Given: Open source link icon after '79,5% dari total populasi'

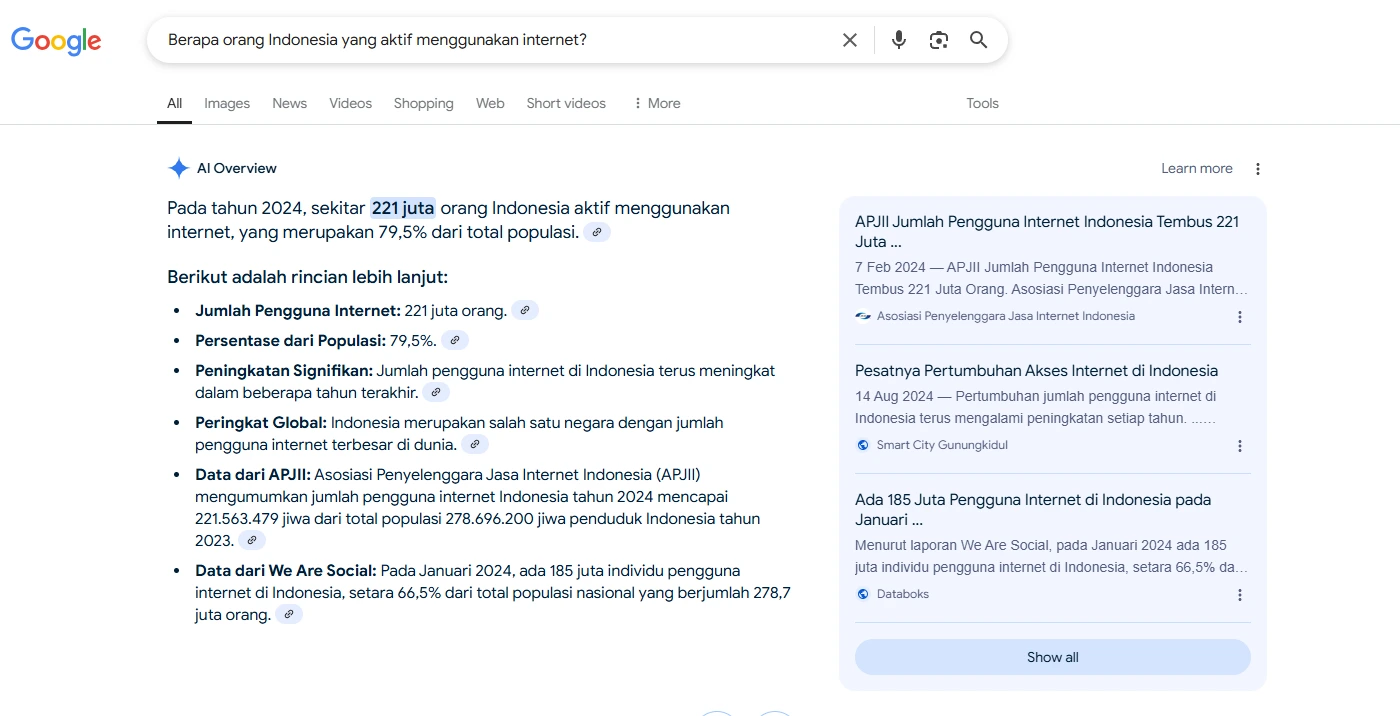Looking at the screenshot, I should 597,232.
